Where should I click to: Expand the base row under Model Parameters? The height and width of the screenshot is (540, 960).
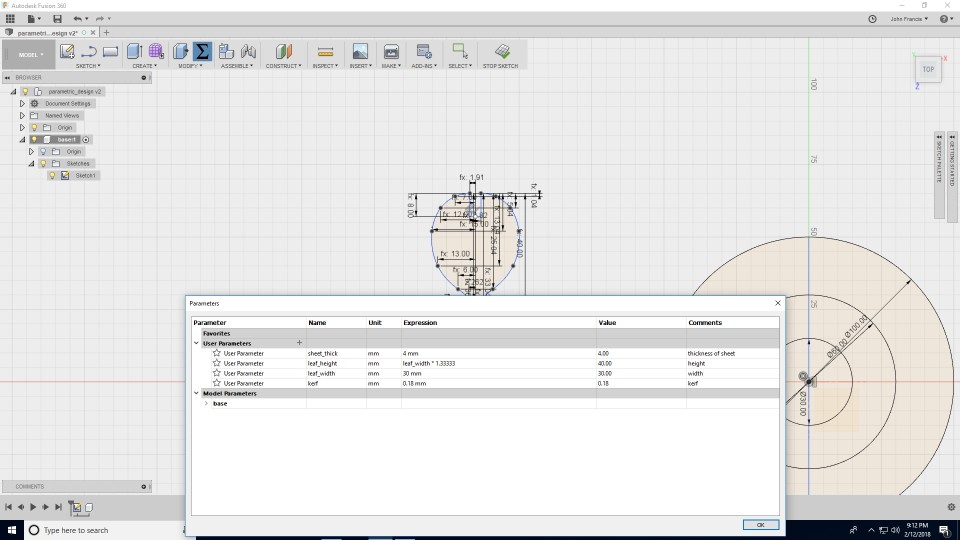tap(206, 403)
